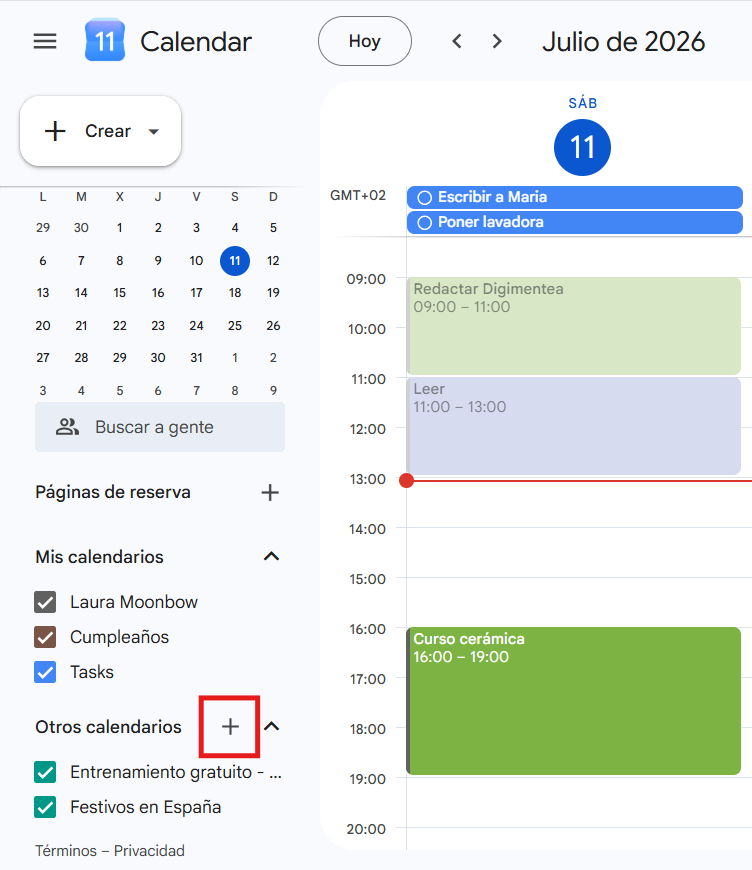Select day 15 in mini calendar

120,292
